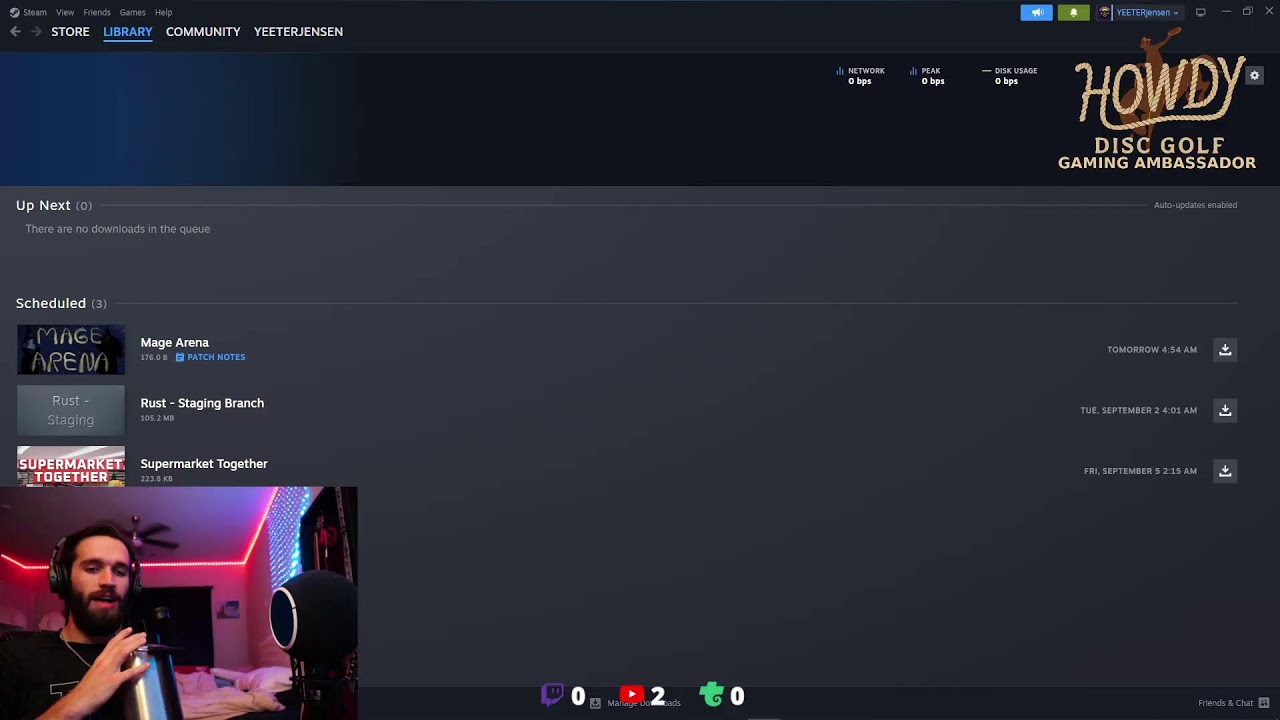The width and height of the screenshot is (1280, 720).
Task: Click the Mage Arena title
Action: (x=175, y=343)
